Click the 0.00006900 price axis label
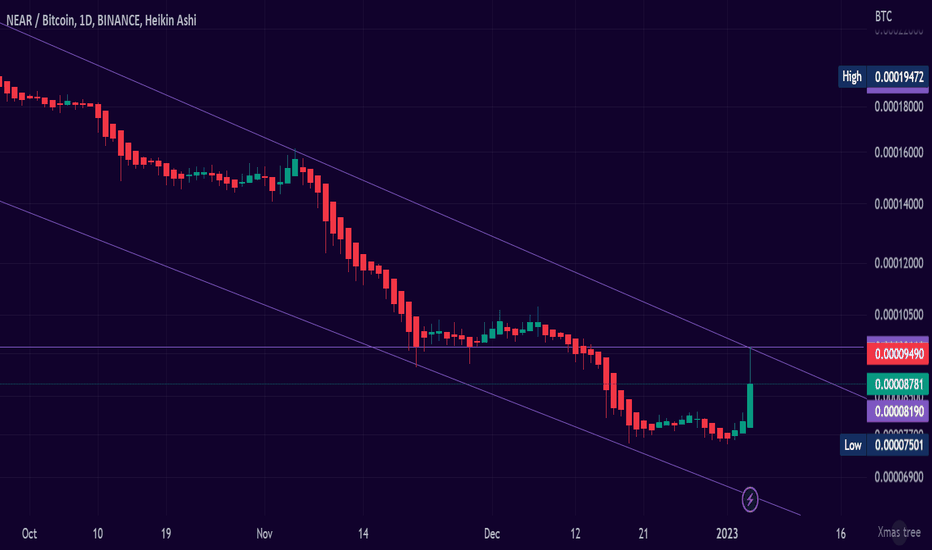This screenshot has width=932, height=550. click(x=899, y=477)
